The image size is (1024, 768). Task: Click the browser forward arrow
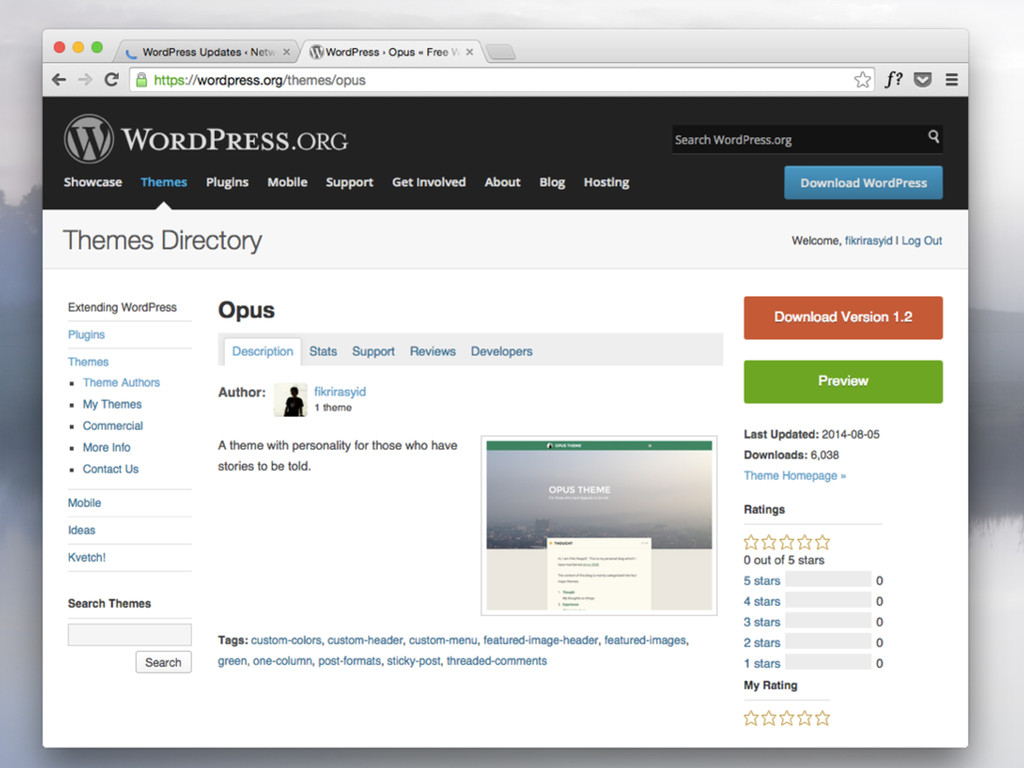tap(86, 80)
